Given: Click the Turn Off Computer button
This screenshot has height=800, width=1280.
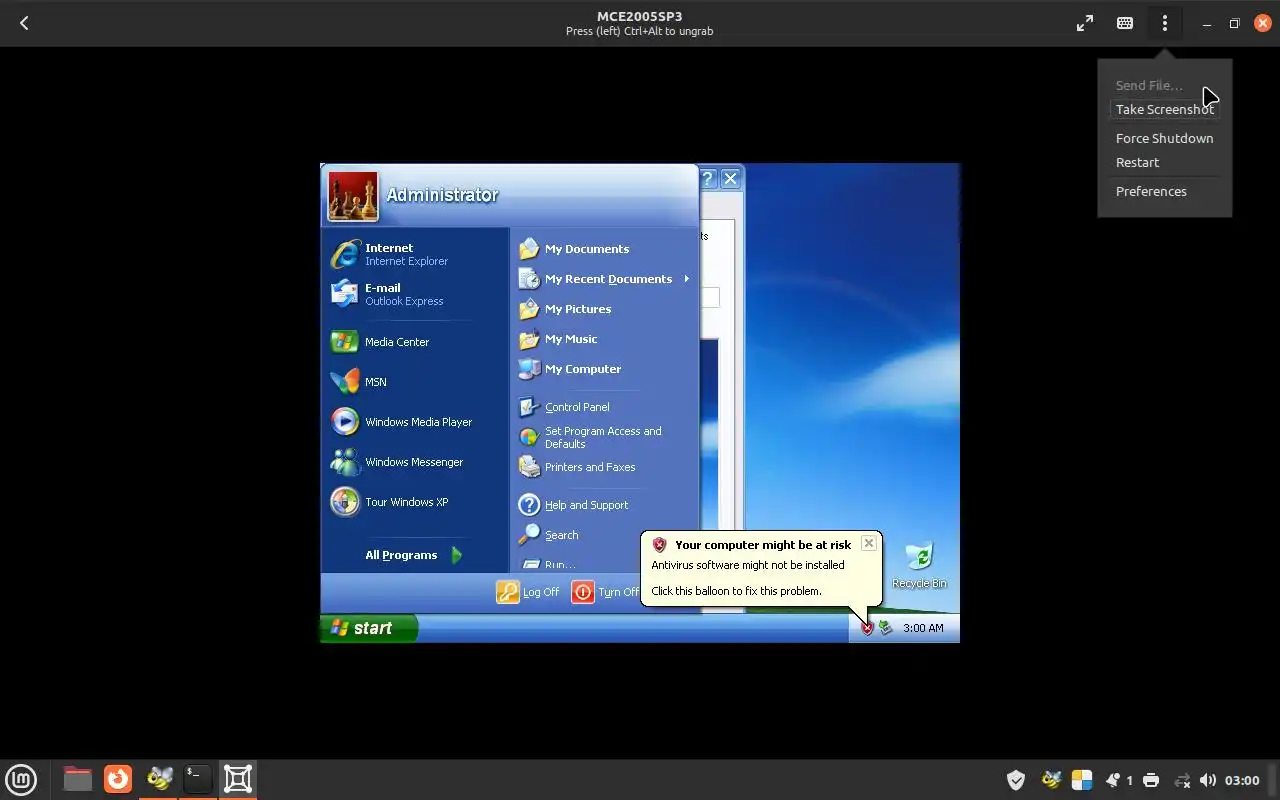Looking at the screenshot, I should point(606,592).
